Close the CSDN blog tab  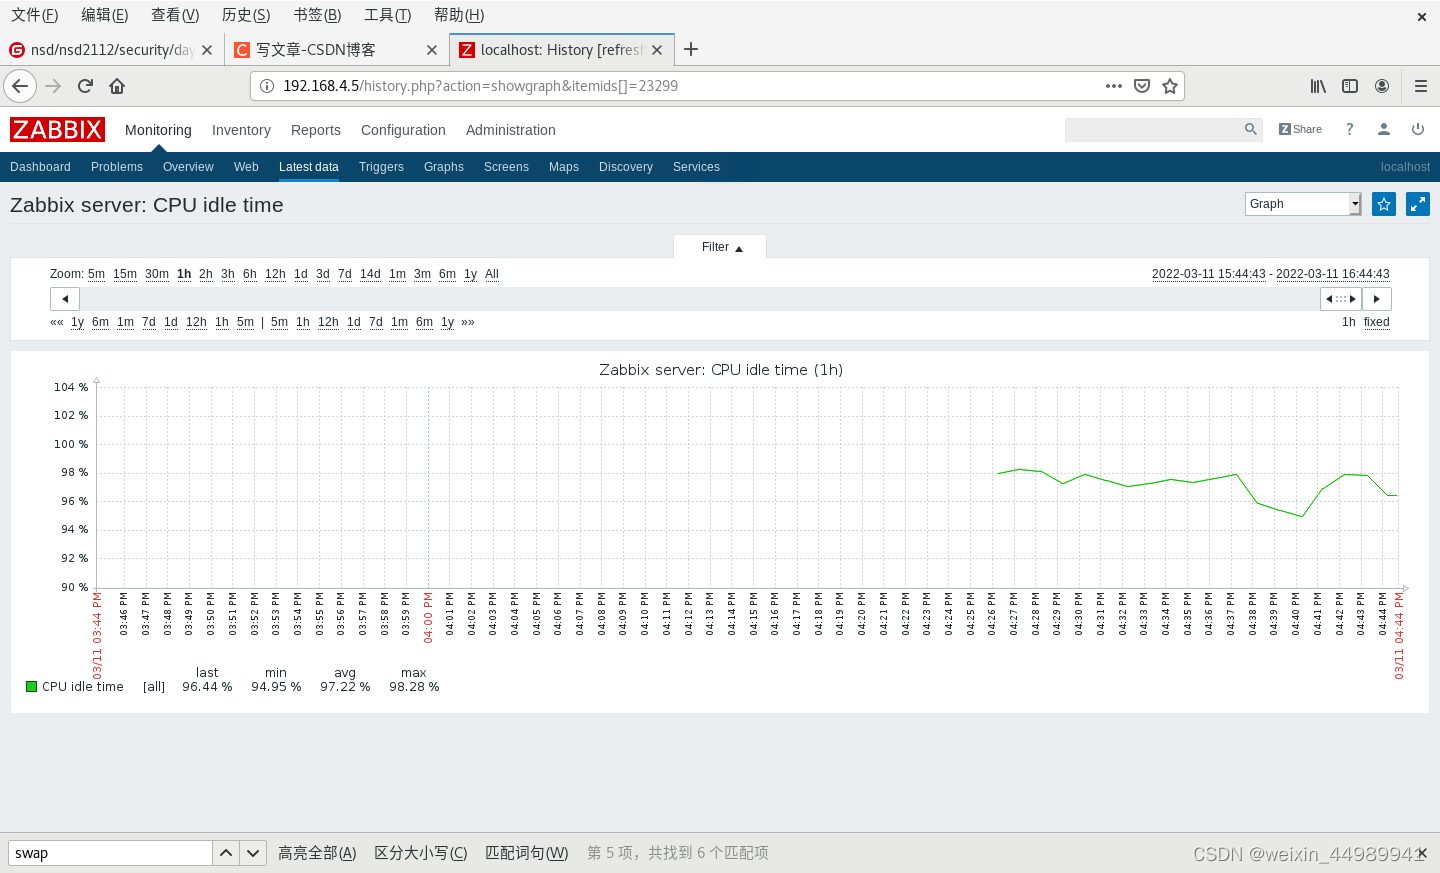click(x=432, y=50)
